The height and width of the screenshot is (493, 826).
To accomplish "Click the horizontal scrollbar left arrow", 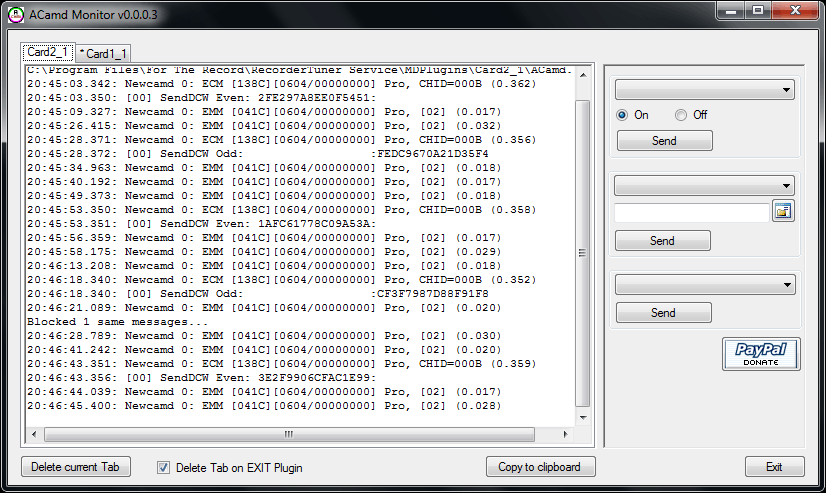I will (34, 435).
